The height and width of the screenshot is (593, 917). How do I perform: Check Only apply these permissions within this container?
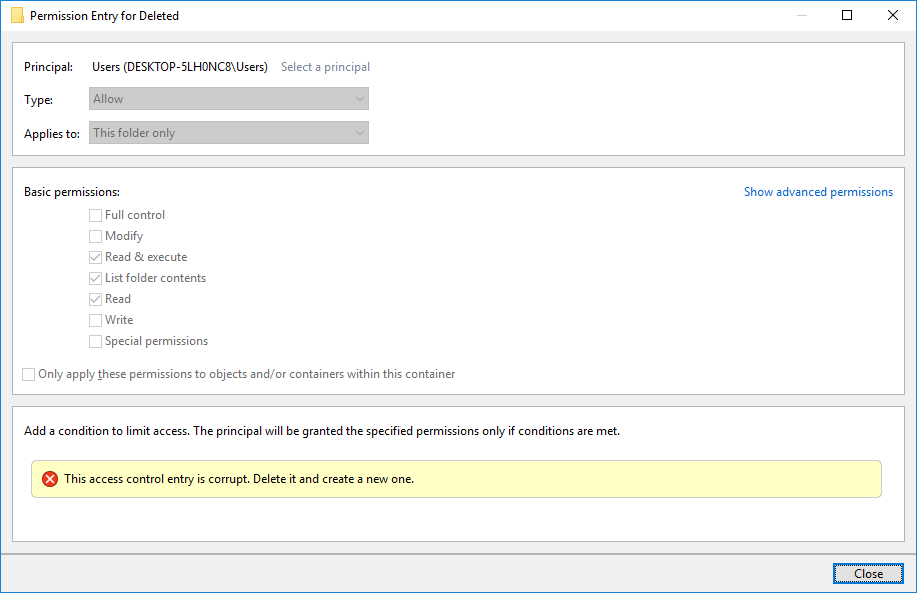click(x=29, y=374)
